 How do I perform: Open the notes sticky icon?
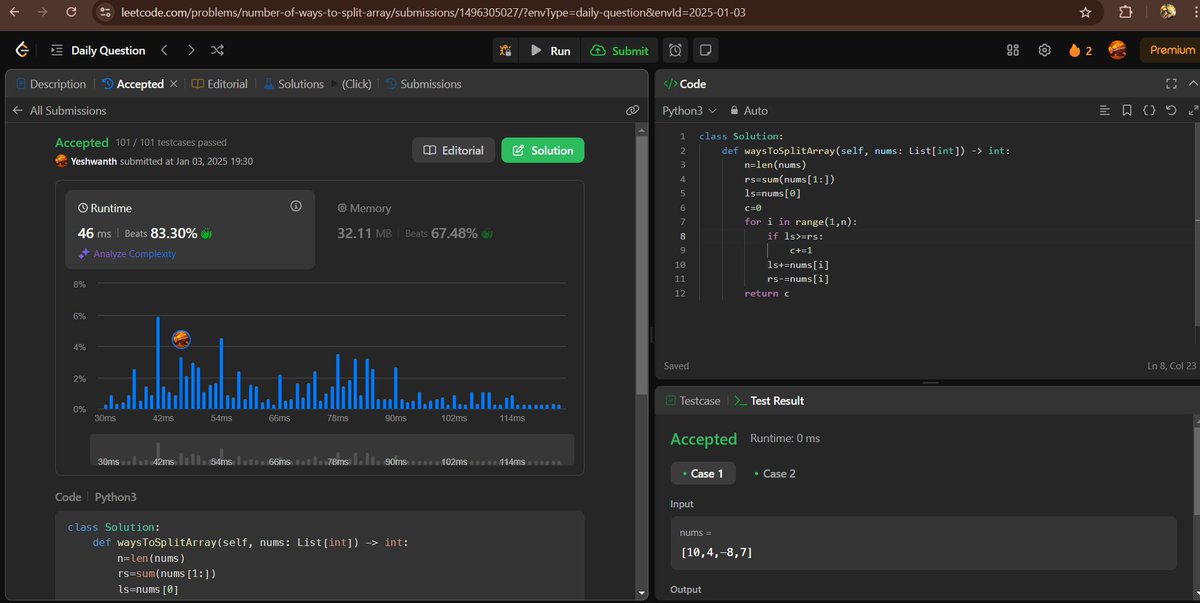(x=706, y=50)
